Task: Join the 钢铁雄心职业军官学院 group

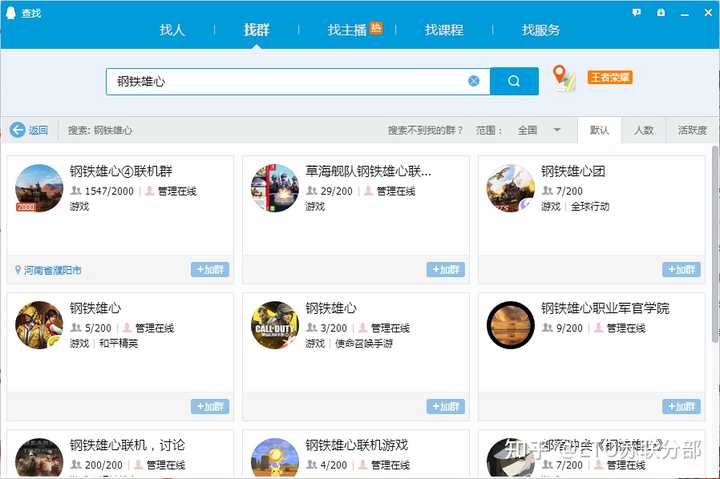Action: (x=681, y=406)
